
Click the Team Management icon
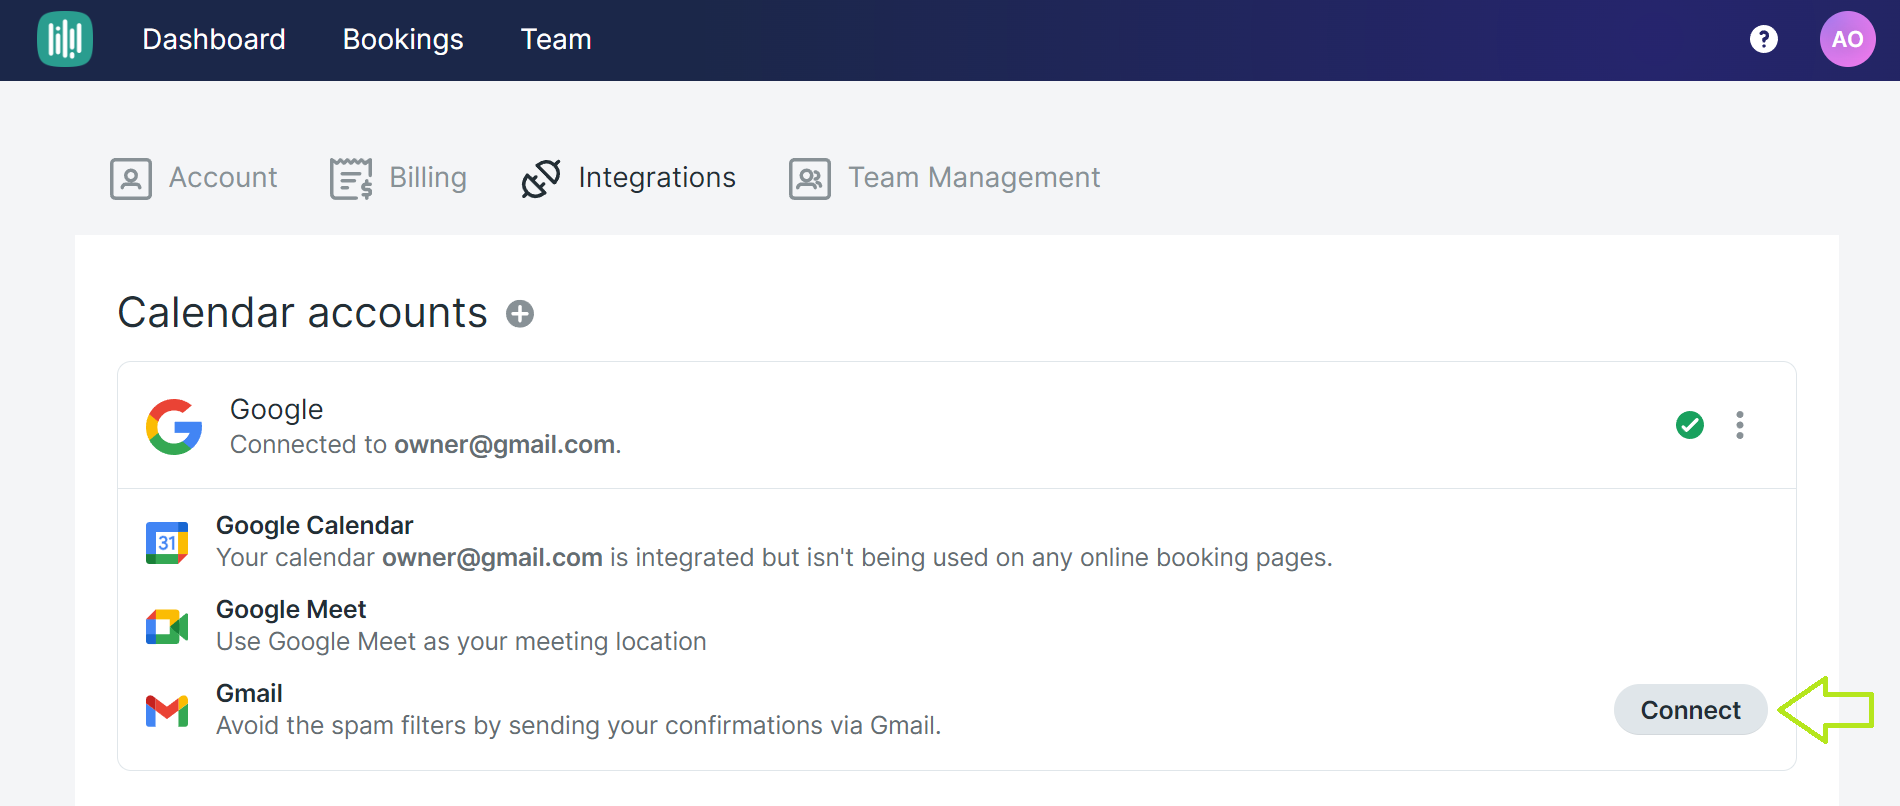click(x=810, y=179)
